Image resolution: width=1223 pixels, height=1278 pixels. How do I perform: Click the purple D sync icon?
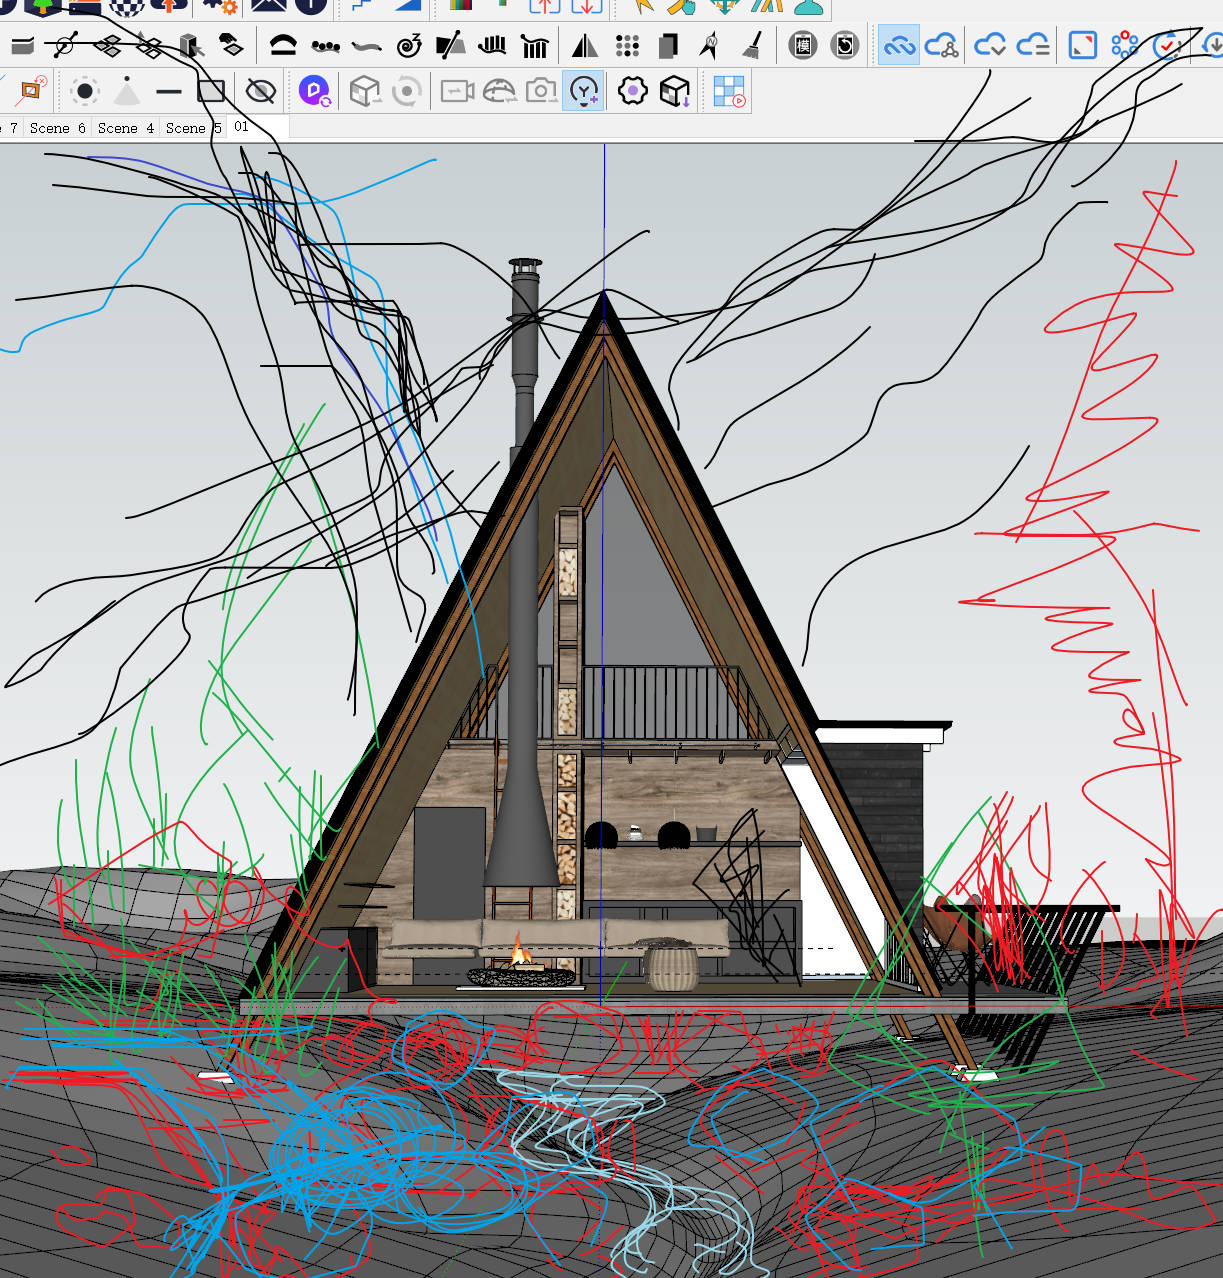point(315,92)
